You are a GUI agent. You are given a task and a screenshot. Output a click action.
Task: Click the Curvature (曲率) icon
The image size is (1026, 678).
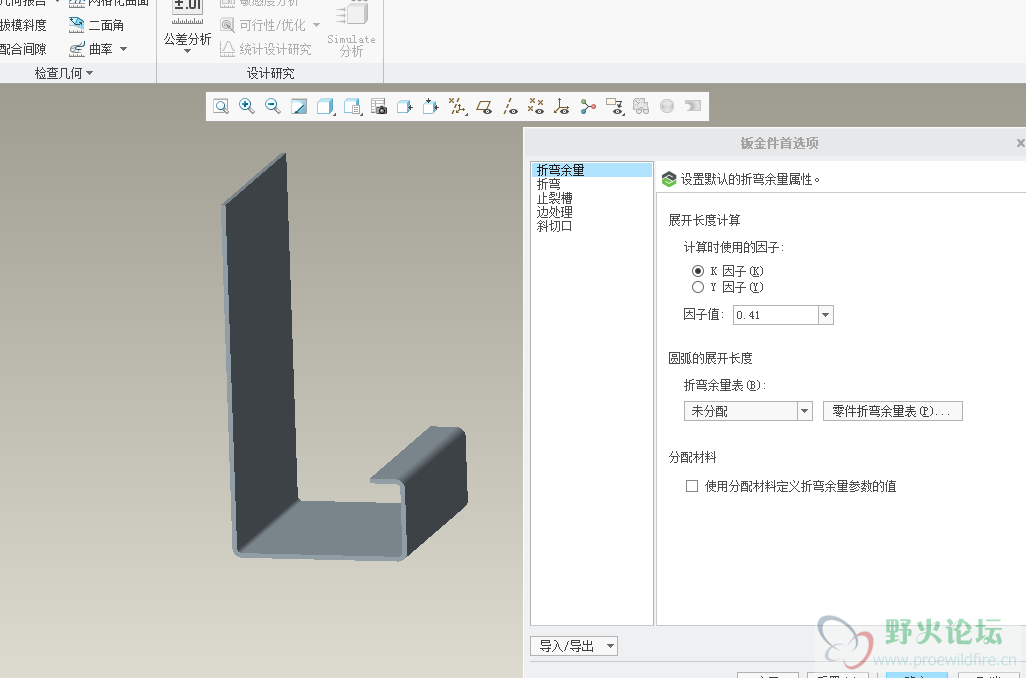pos(77,49)
